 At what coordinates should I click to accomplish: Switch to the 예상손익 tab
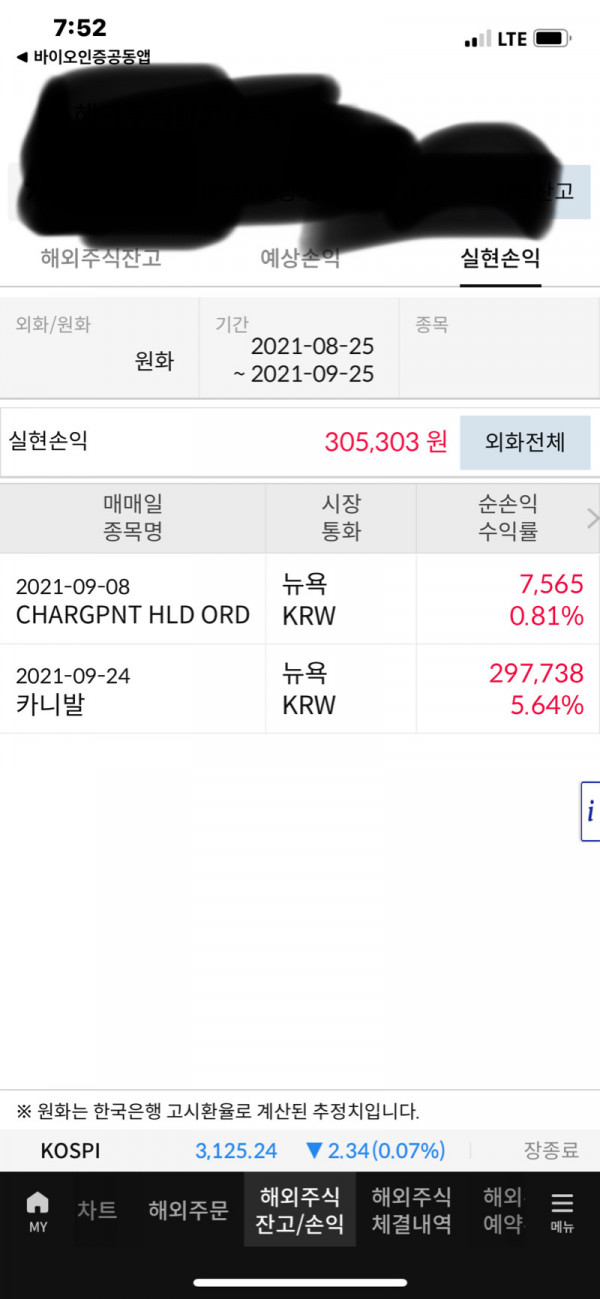pos(300,258)
